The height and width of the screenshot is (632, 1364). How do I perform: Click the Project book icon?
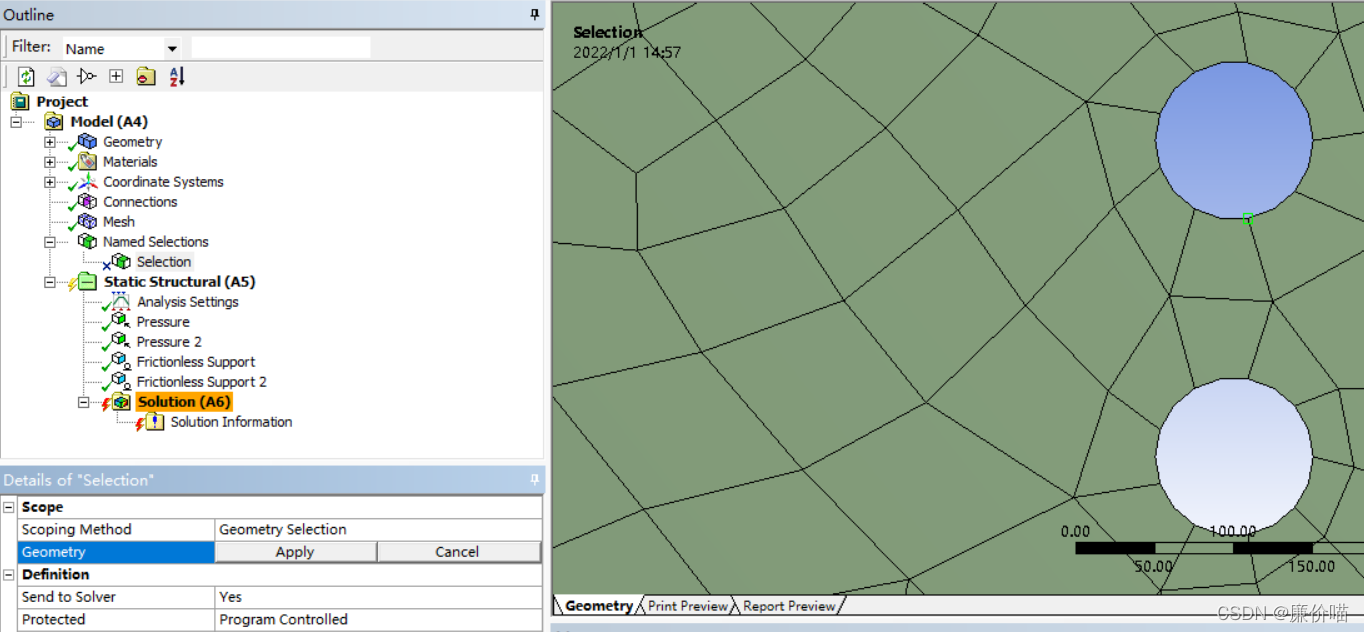20,101
